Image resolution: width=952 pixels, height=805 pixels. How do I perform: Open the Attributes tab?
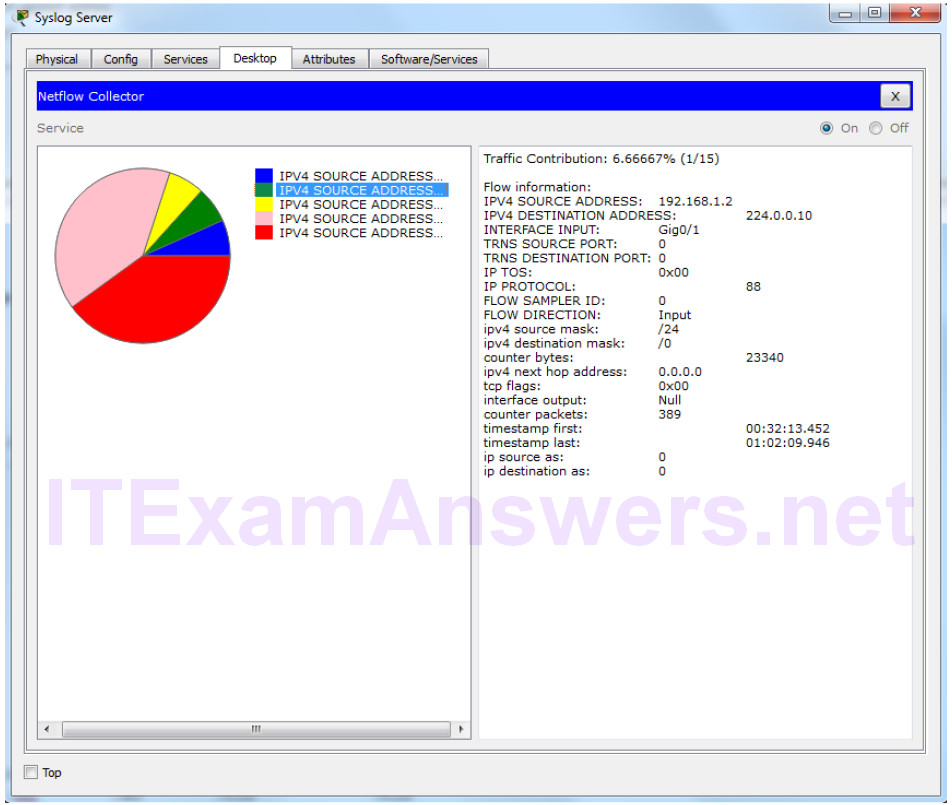(x=329, y=59)
